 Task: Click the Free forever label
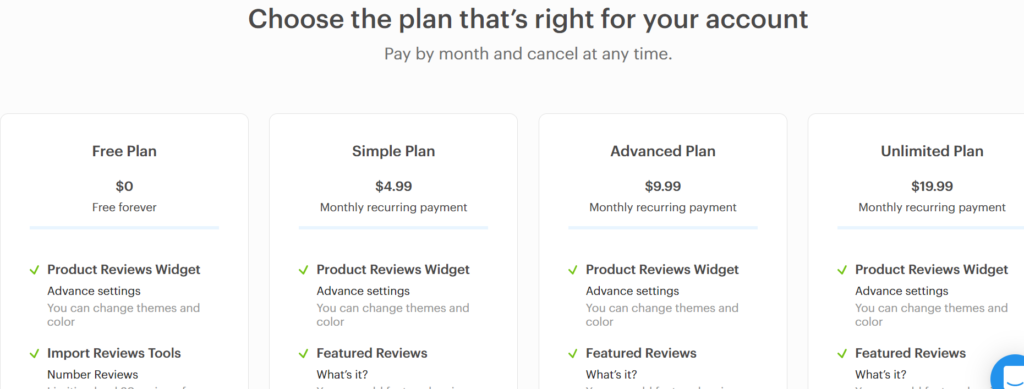[124, 208]
